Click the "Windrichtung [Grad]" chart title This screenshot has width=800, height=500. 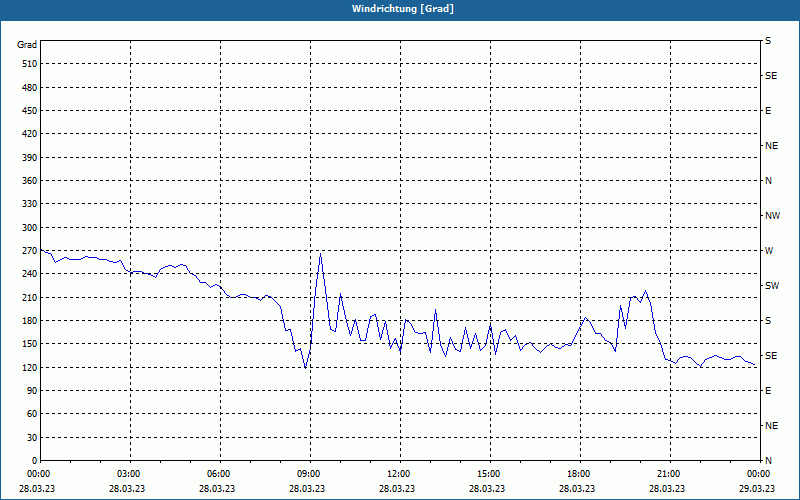click(403, 9)
